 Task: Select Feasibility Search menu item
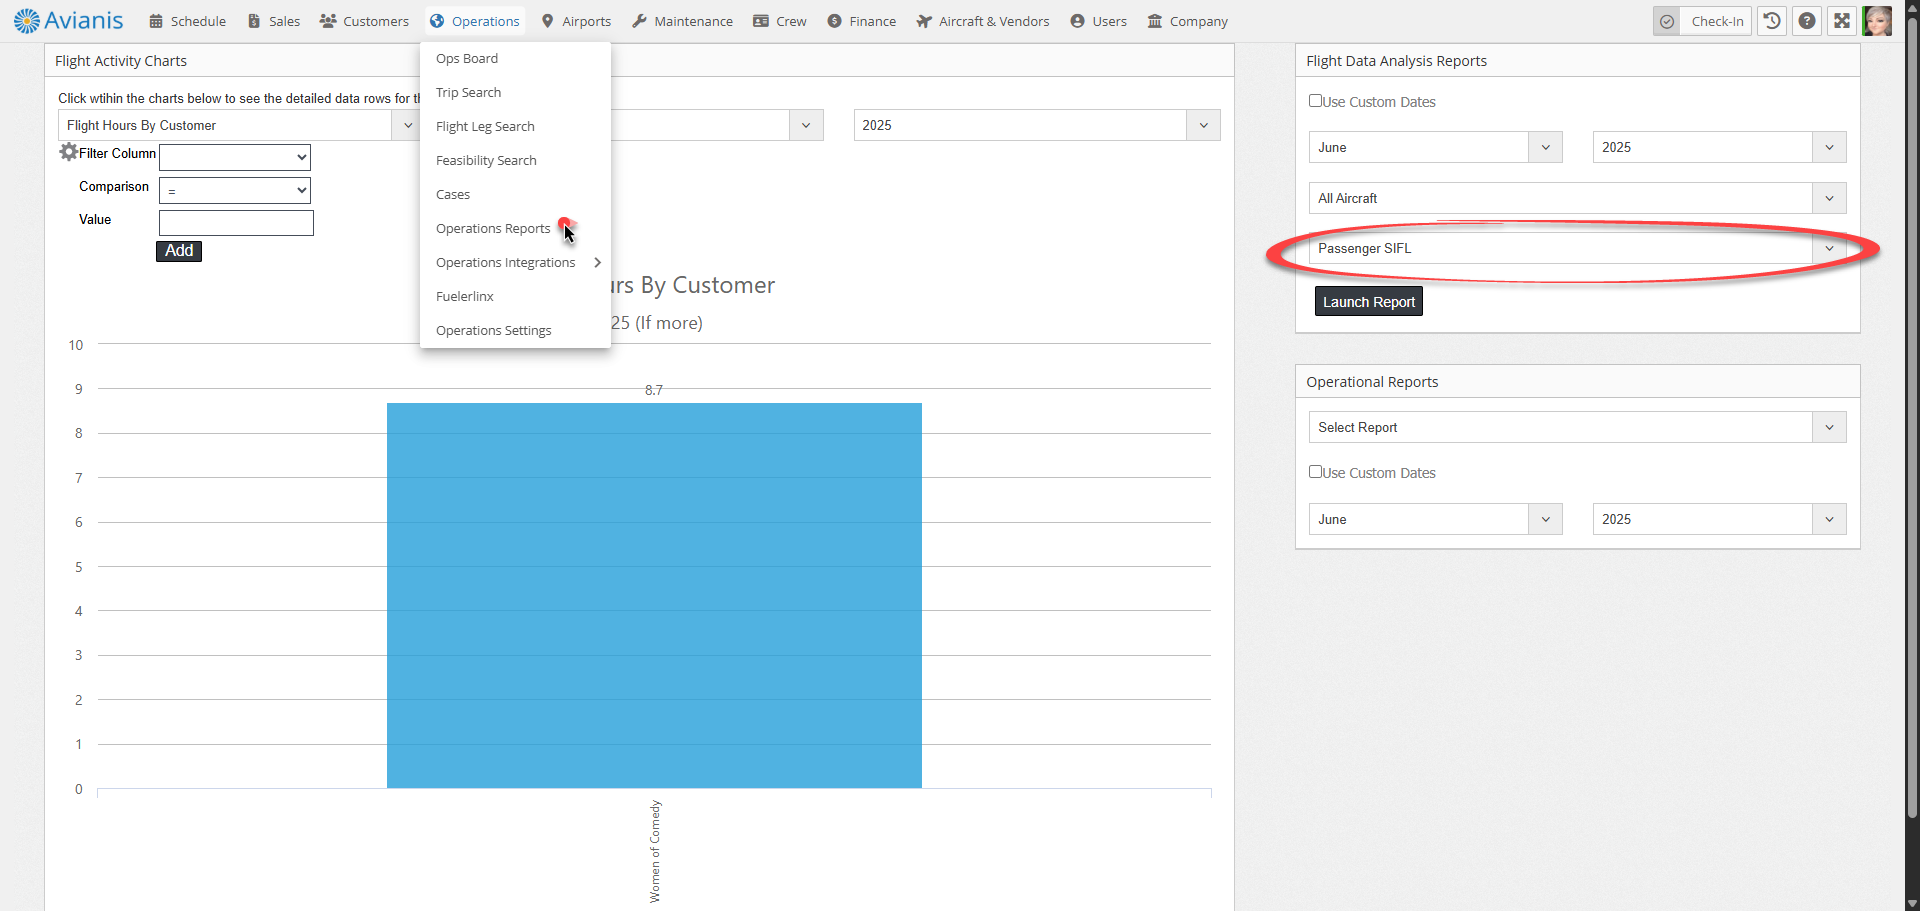(515, 160)
